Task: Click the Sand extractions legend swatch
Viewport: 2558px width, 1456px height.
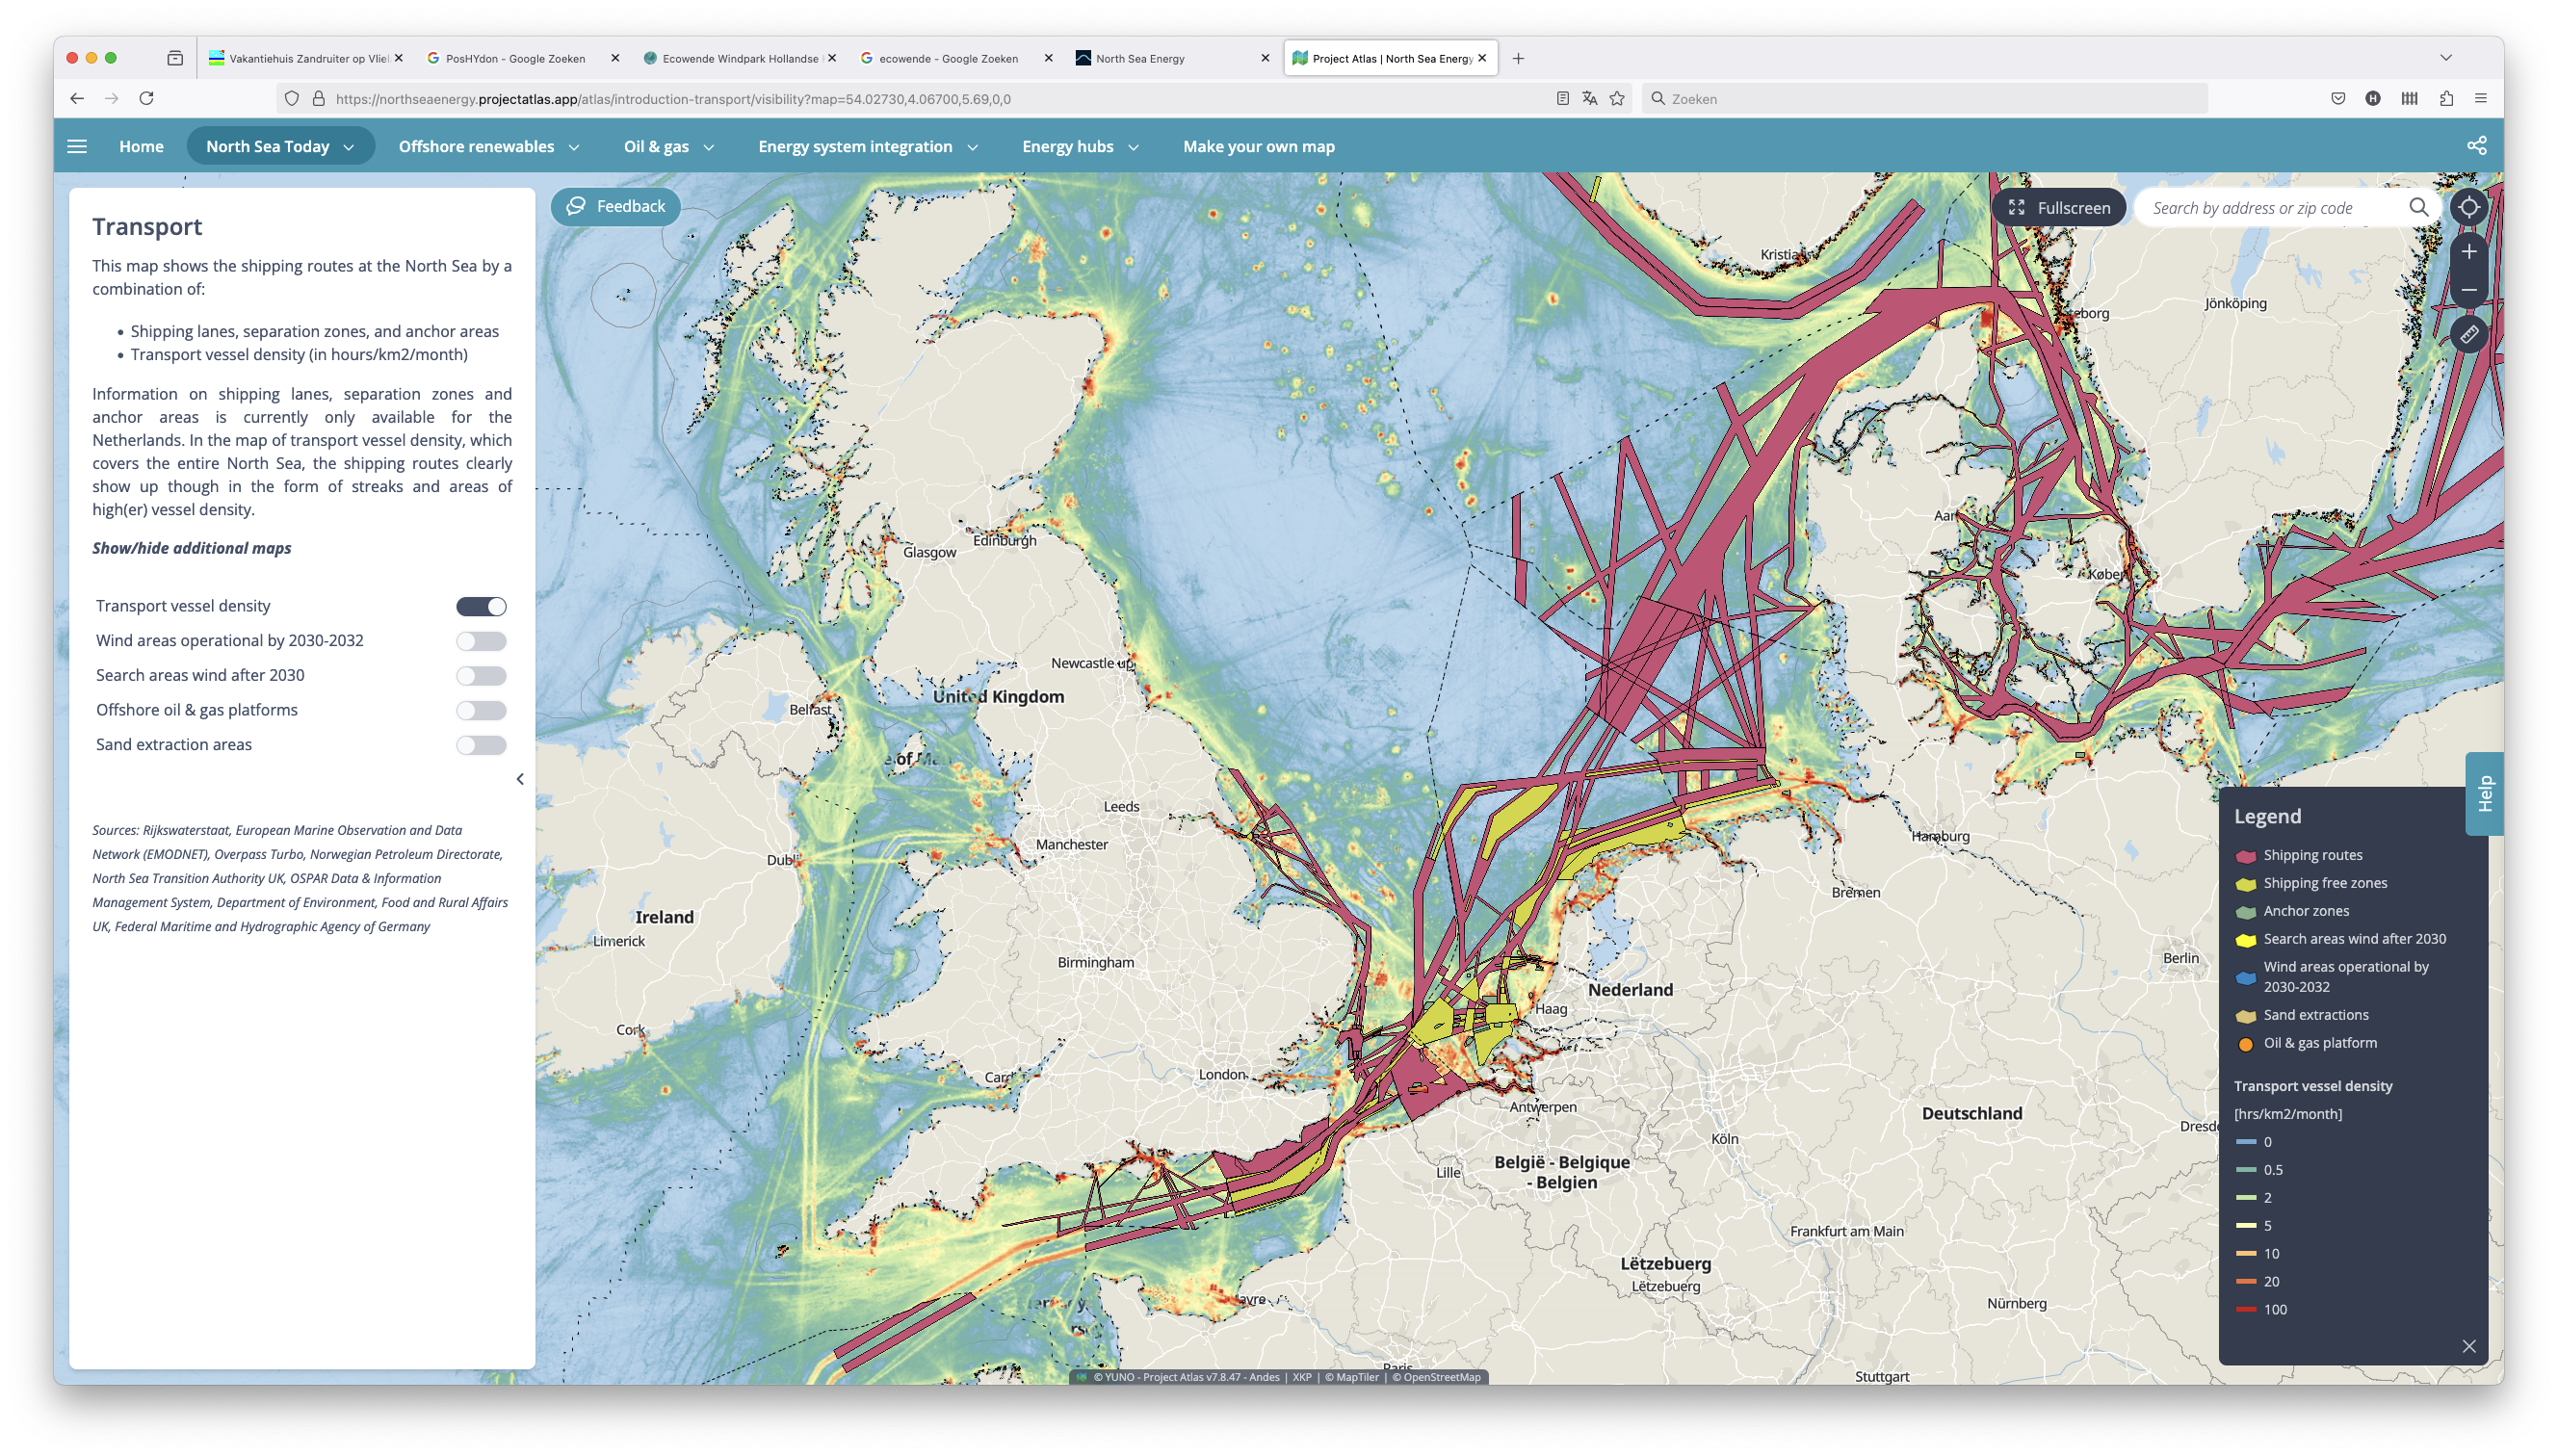Action: [x=2245, y=1016]
